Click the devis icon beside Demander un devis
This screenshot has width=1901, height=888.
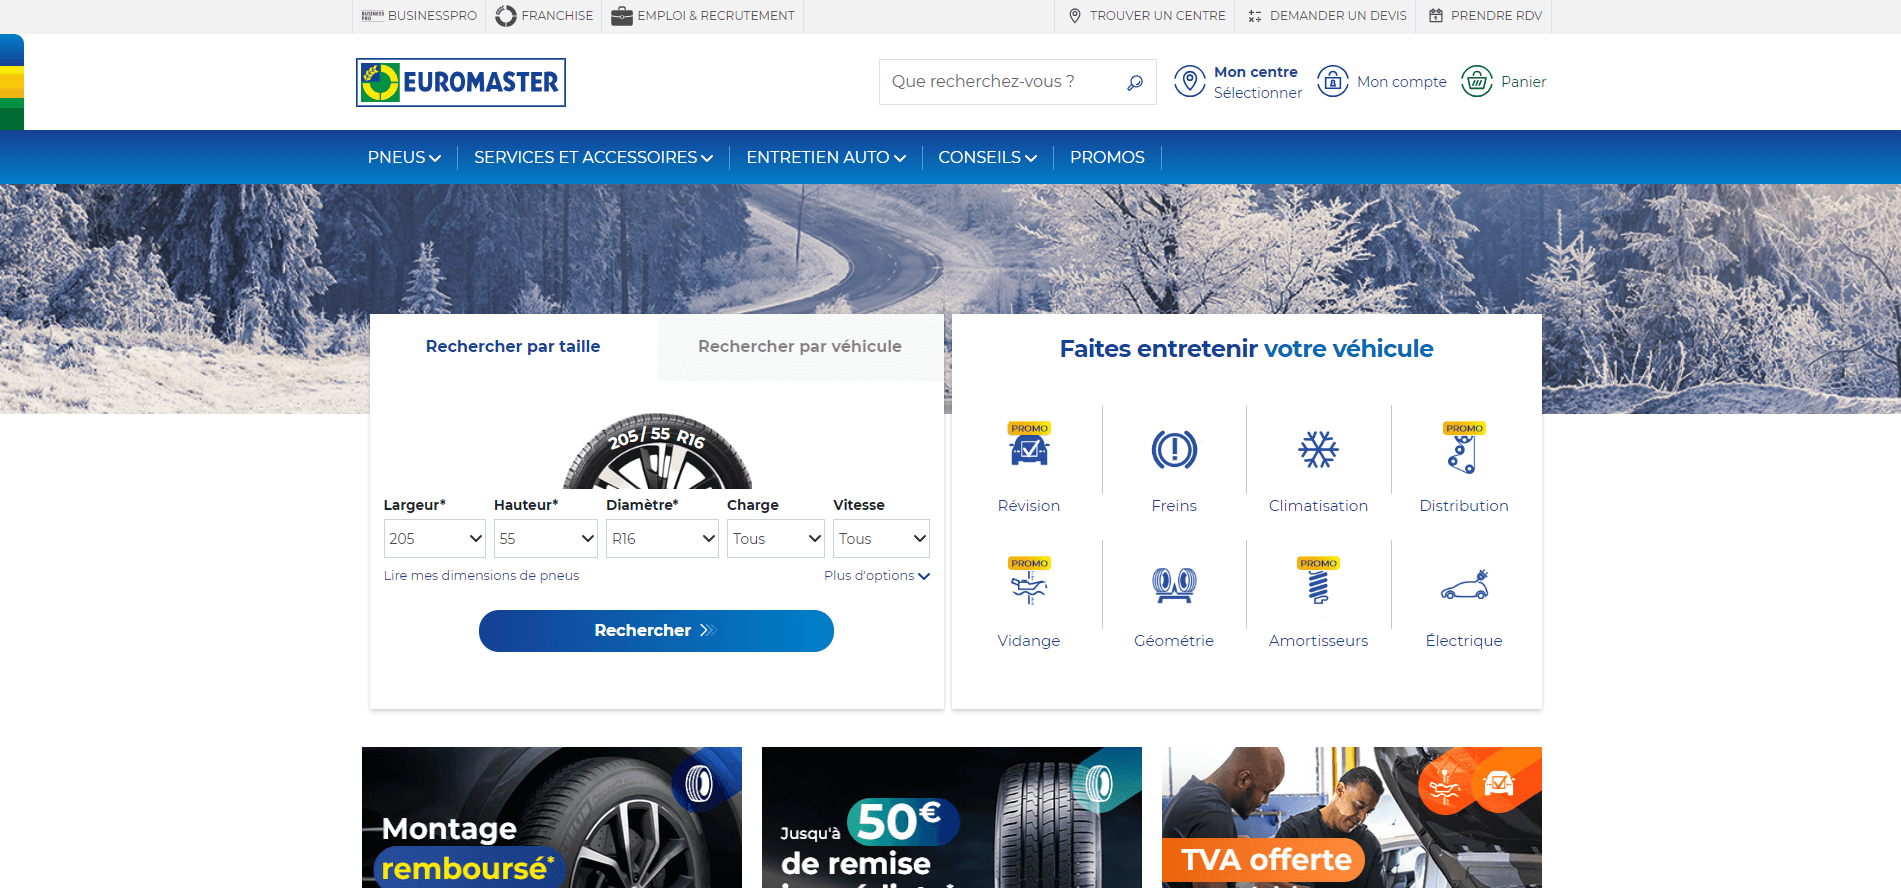[x=1255, y=16]
